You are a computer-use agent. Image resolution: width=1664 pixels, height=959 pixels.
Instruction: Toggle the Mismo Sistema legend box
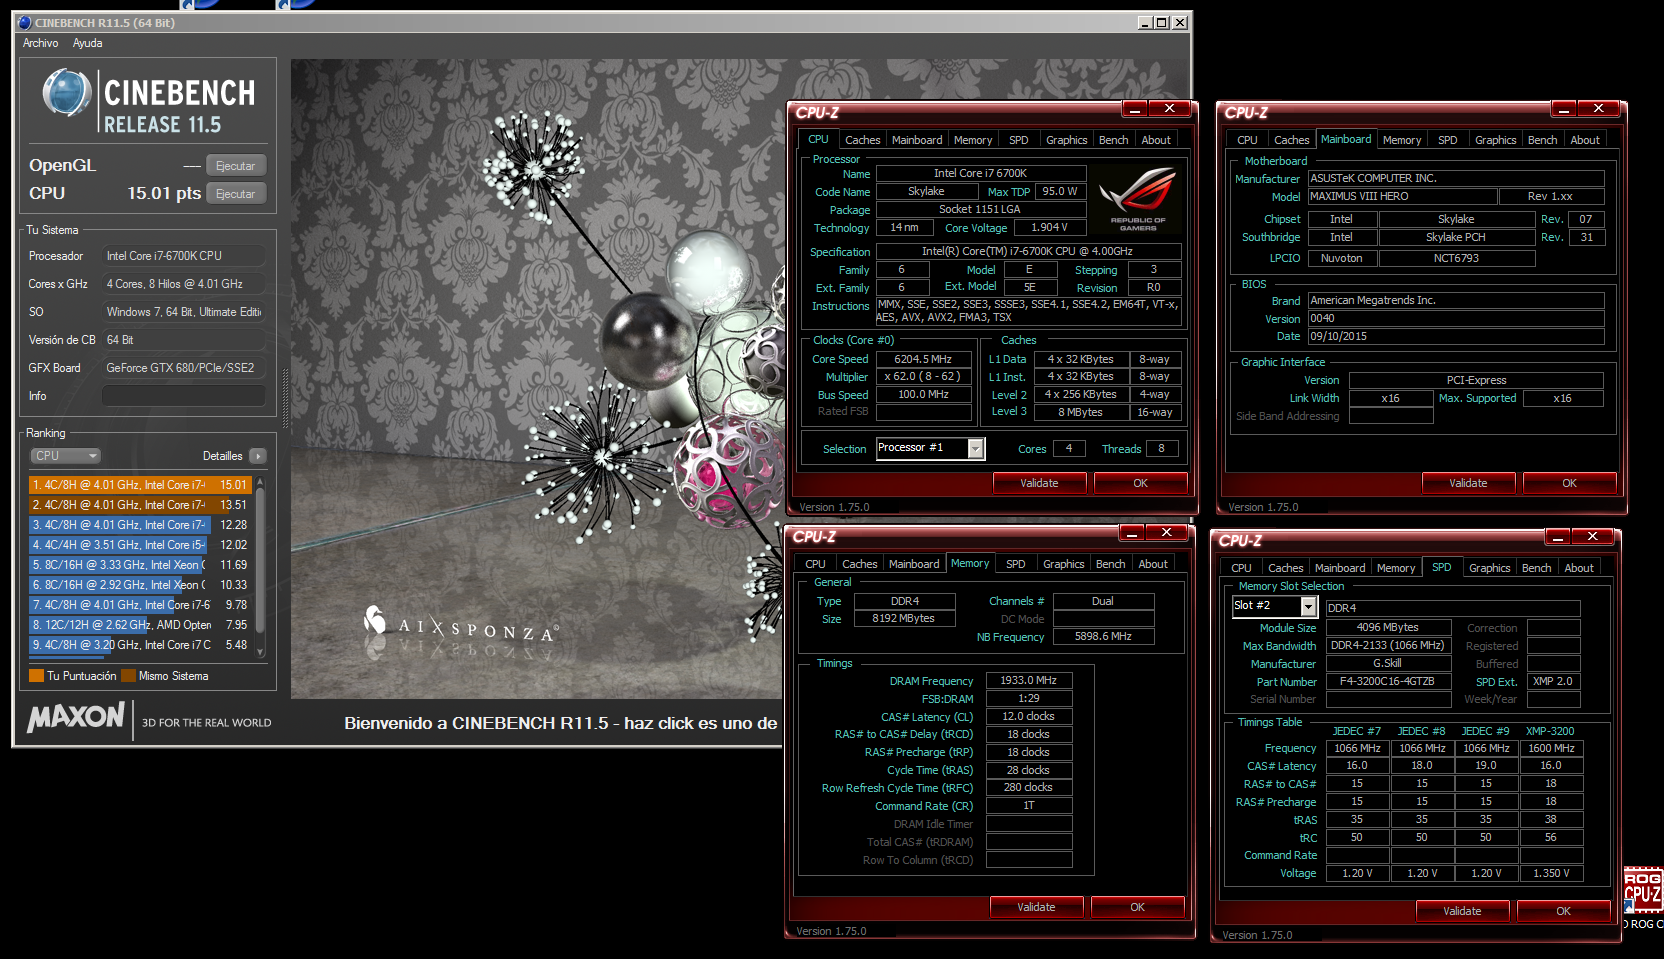pos(128,676)
